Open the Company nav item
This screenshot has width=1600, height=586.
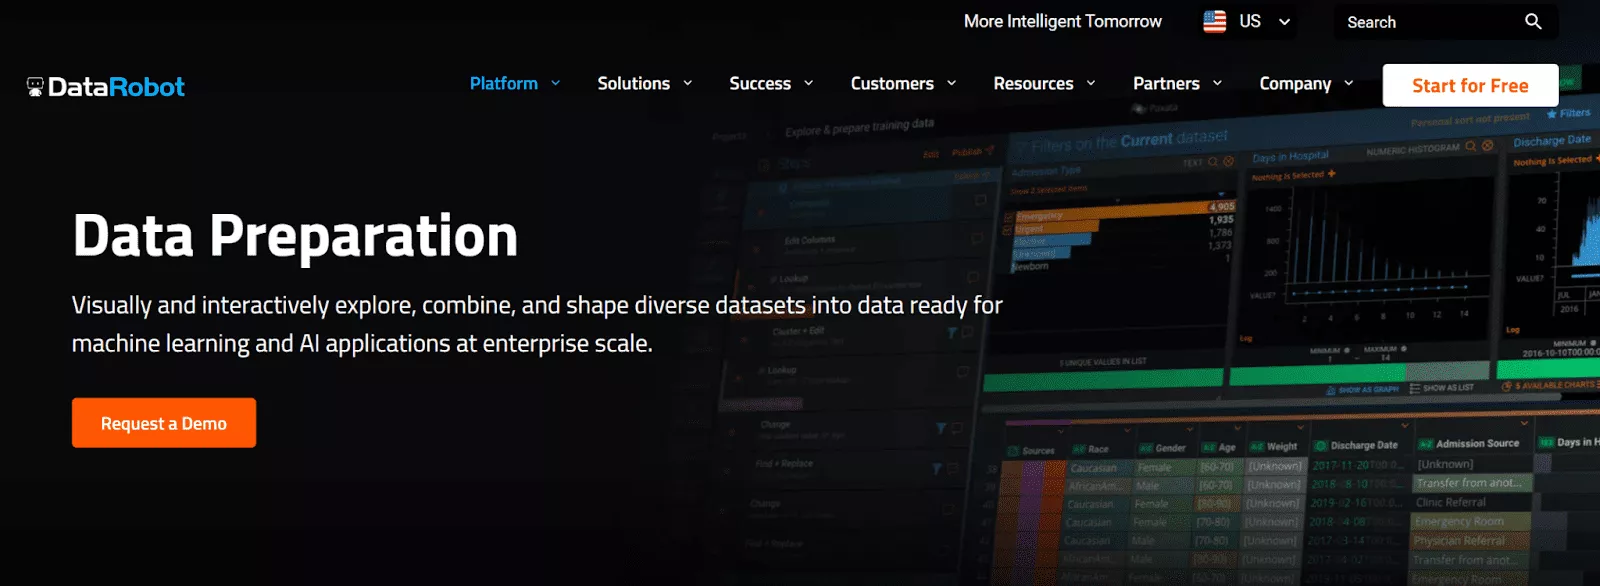(x=1295, y=84)
